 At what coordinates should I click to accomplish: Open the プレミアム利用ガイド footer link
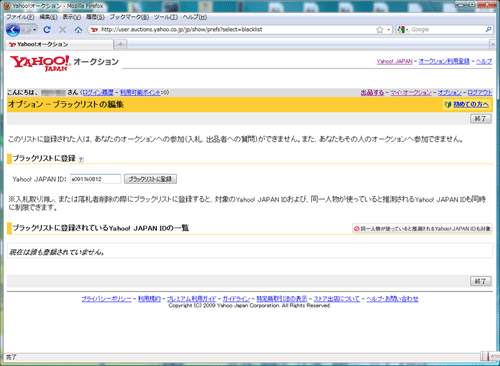[x=191, y=299]
